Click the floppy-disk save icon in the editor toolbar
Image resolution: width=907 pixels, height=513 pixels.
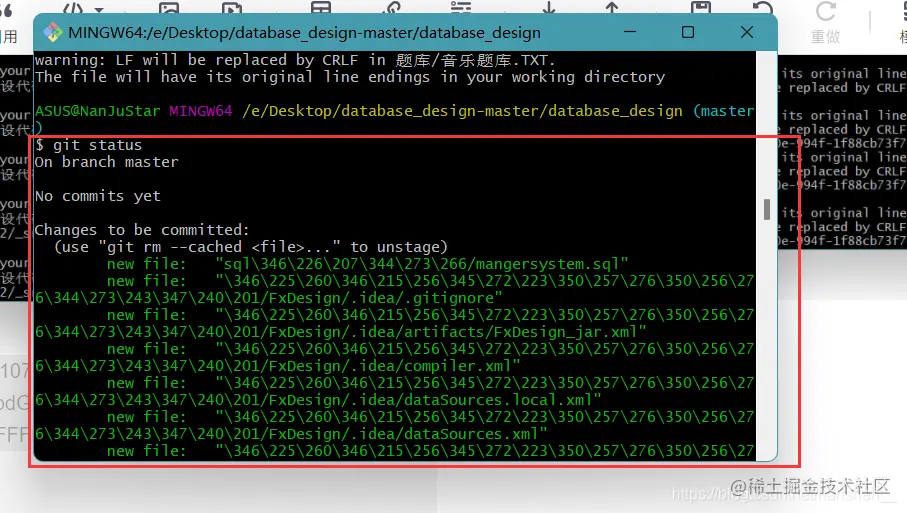pyautogui.click(x=700, y=7)
